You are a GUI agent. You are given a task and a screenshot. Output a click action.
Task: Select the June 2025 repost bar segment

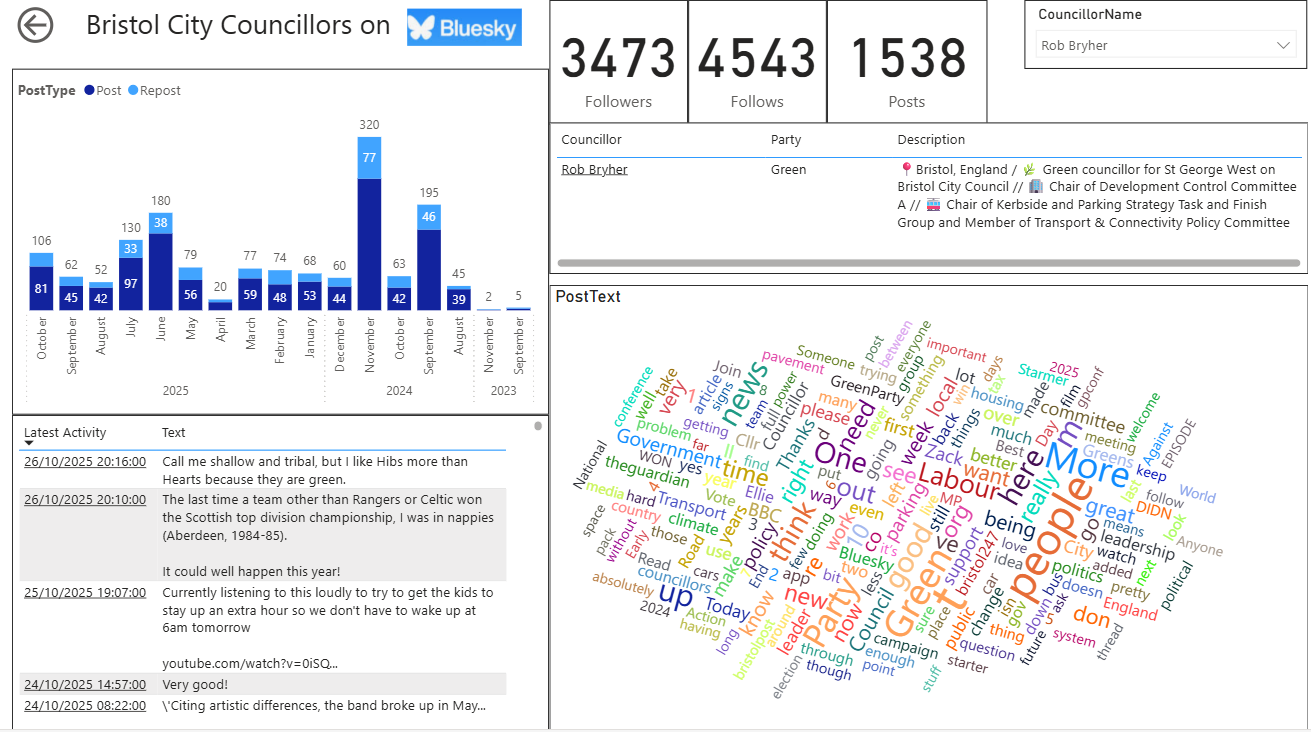pos(161,223)
